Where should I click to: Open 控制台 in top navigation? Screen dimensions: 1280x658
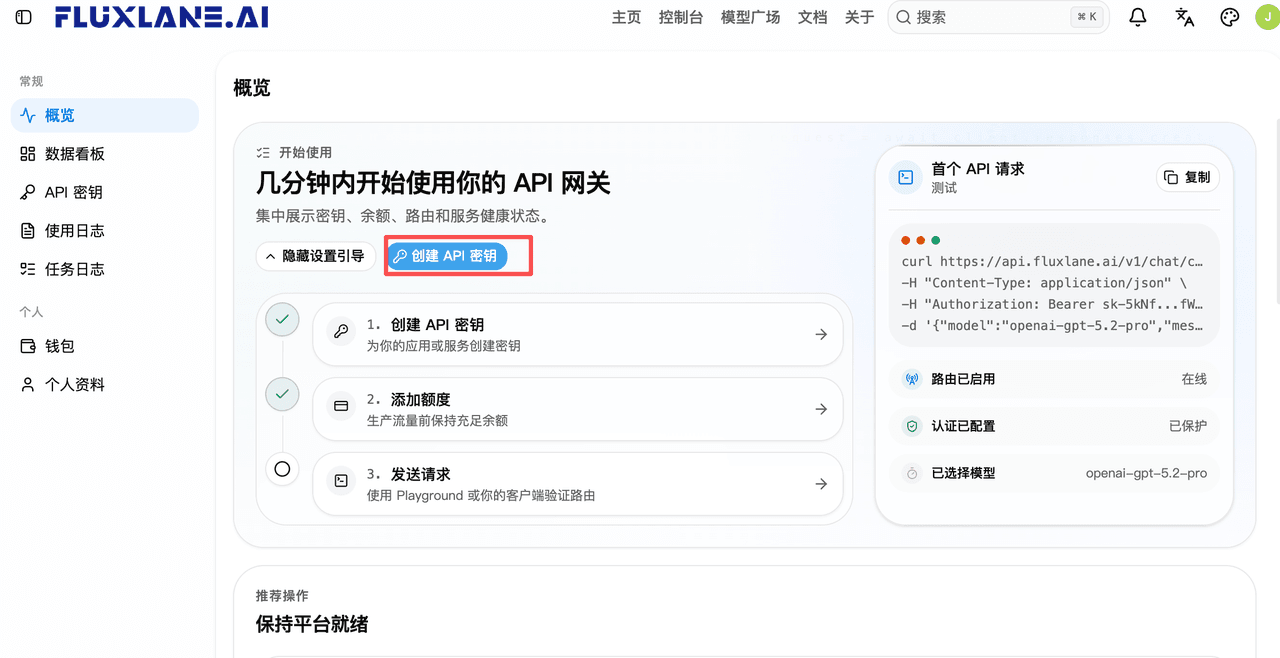coord(681,17)
